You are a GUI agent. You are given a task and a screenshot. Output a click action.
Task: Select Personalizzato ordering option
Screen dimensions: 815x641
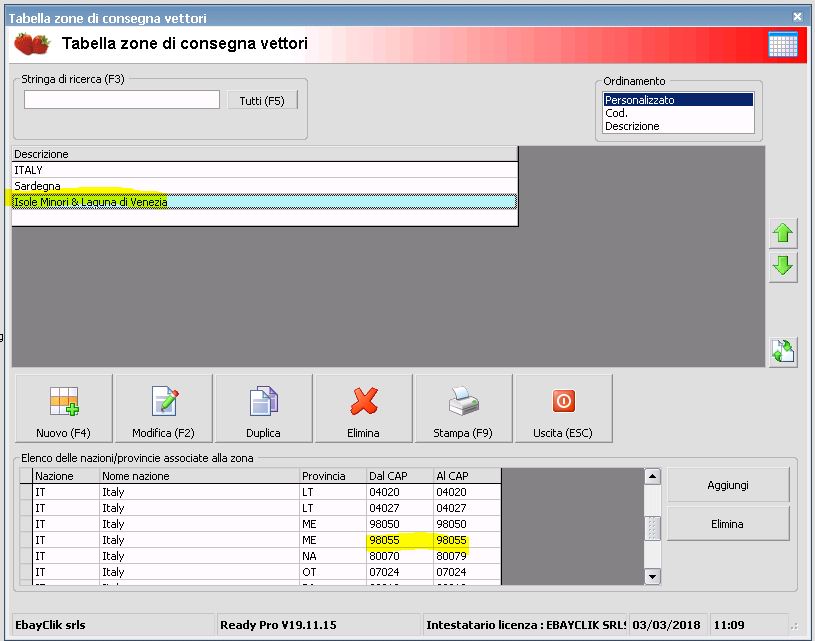click(x=678, y=100)
